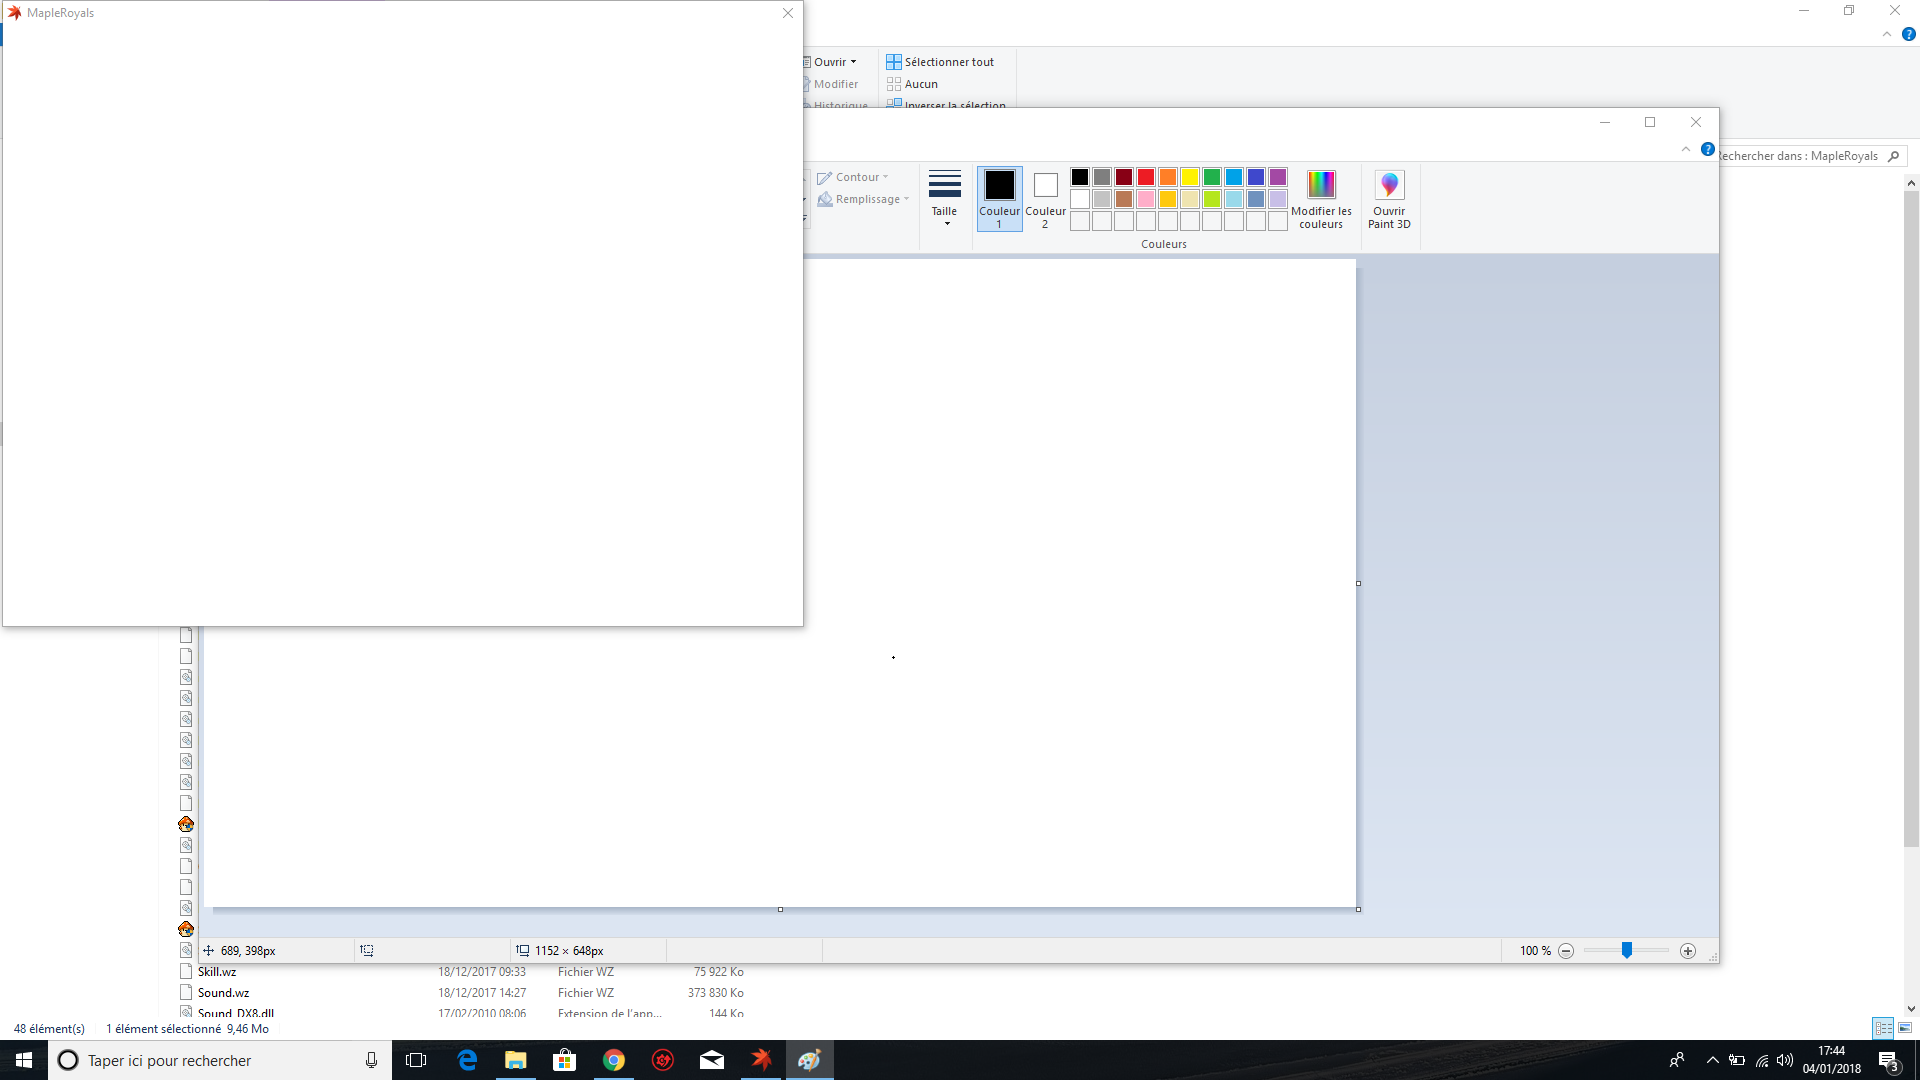
Task: Open File Explorer from the taskbar
Action: click(516, 1060)
